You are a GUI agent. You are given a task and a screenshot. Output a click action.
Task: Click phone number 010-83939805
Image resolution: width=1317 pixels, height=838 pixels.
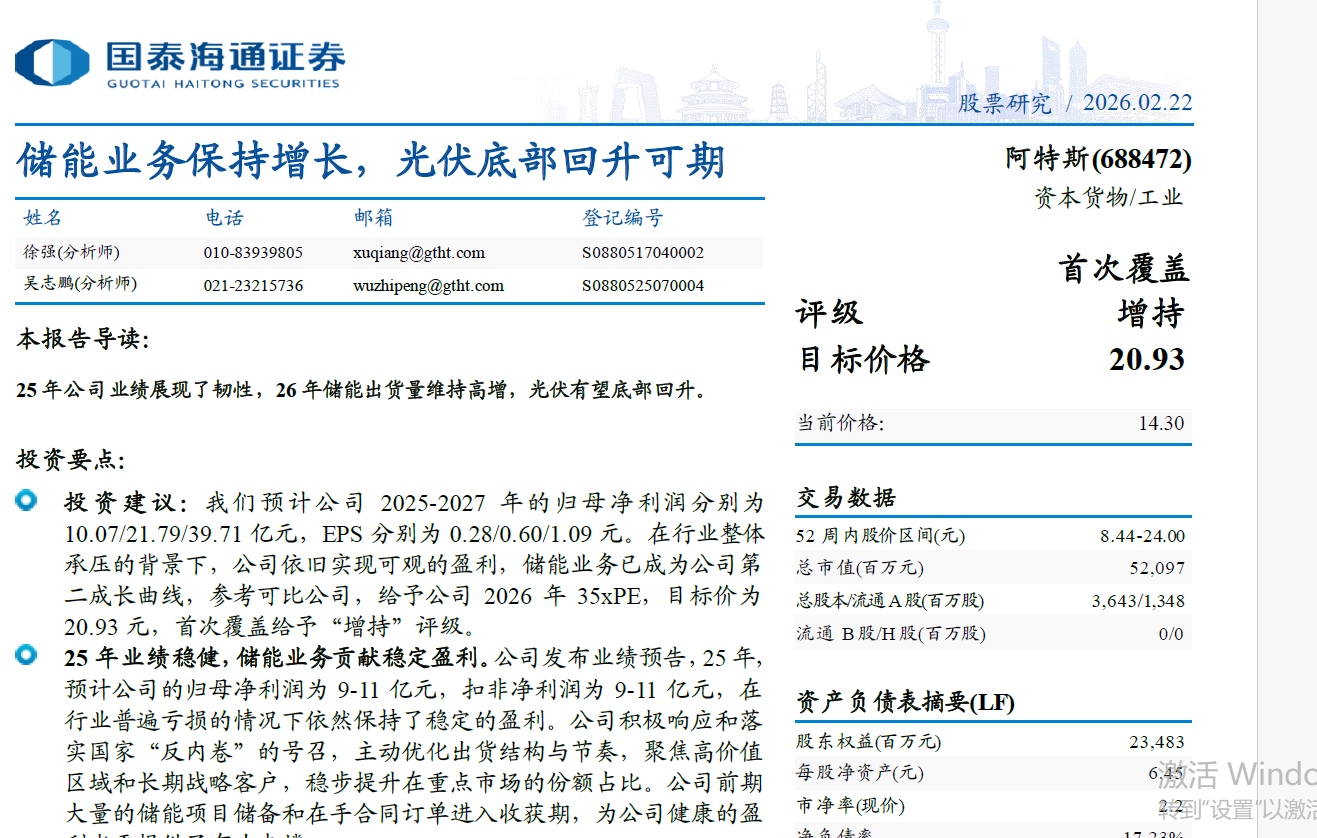point(253,253)
